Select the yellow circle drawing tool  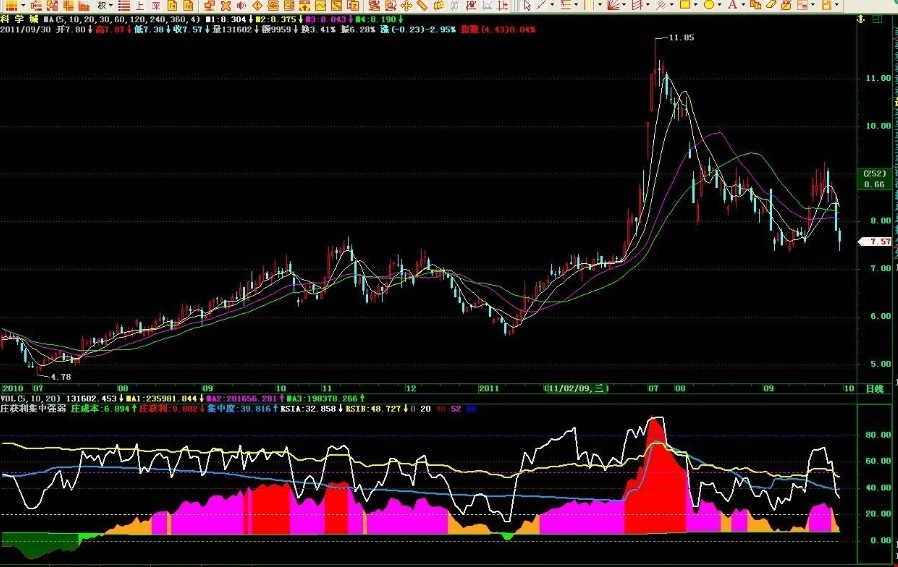coord(708,5)
